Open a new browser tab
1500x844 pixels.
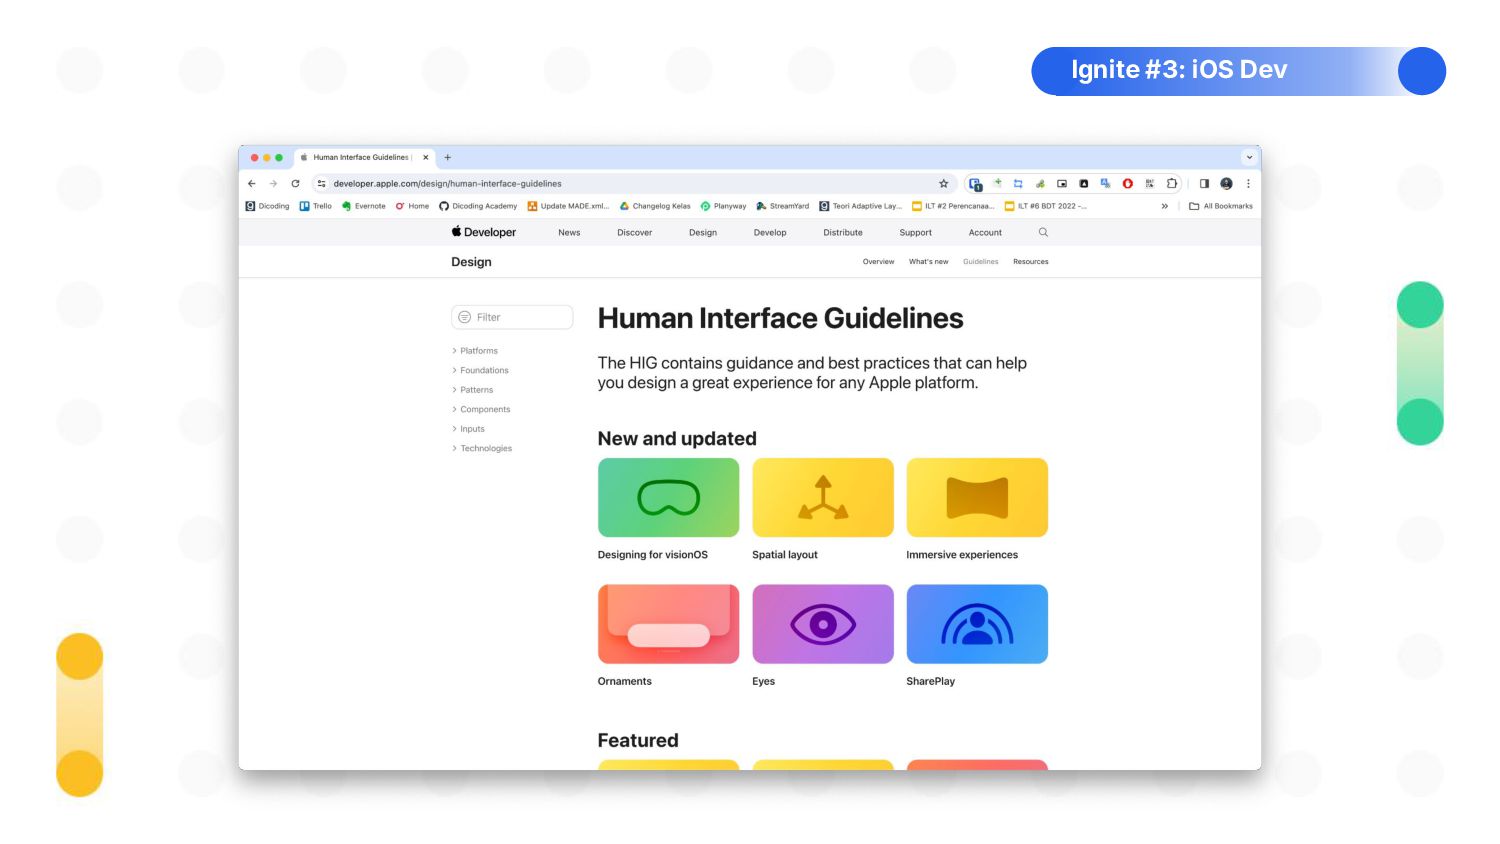[x=448, y=157]
